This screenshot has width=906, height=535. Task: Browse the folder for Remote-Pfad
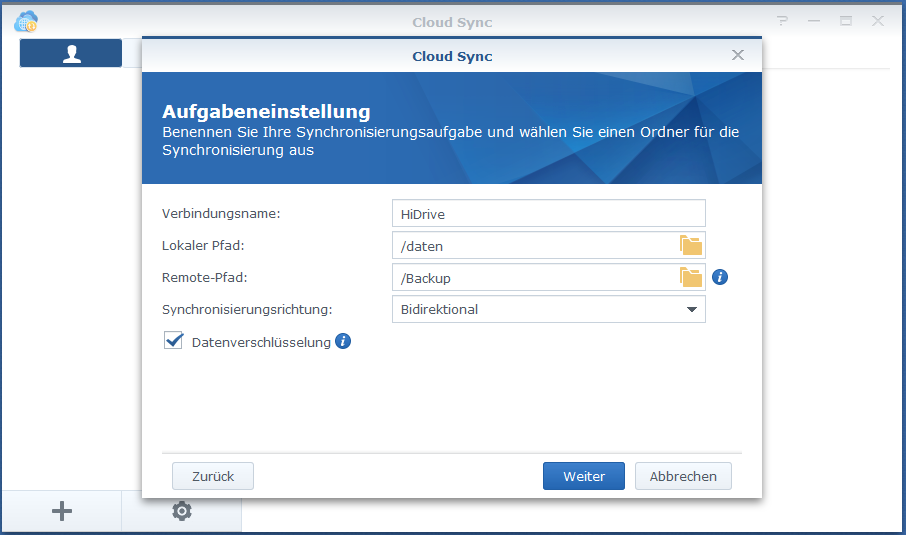click(x=690, y=277)
